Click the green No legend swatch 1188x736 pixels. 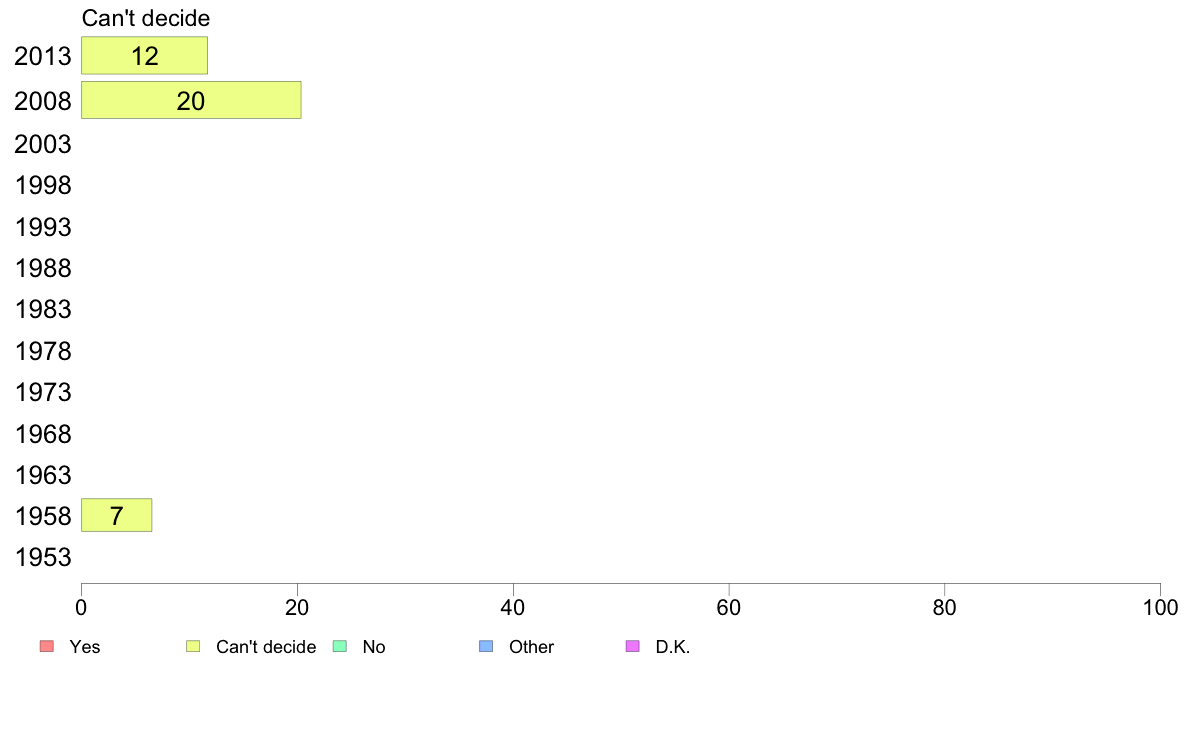click(x=340, y=646)
